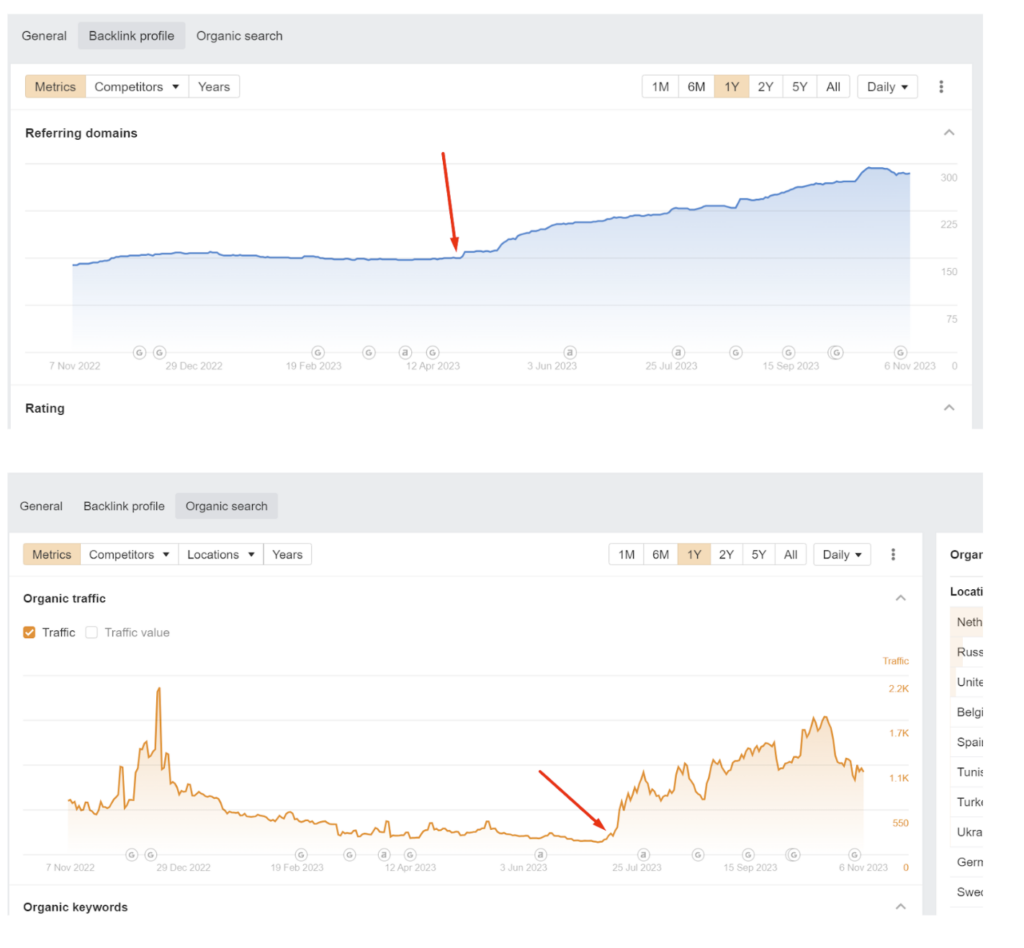Collapse the Rating section chevron
The width and height of the screenshot is (1024, 948).
point(949,408)
